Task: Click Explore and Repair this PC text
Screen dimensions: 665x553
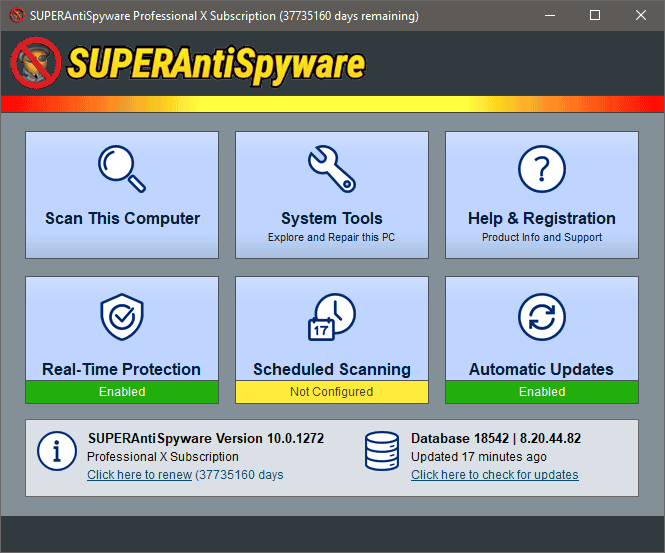Action: pos(331,237)
